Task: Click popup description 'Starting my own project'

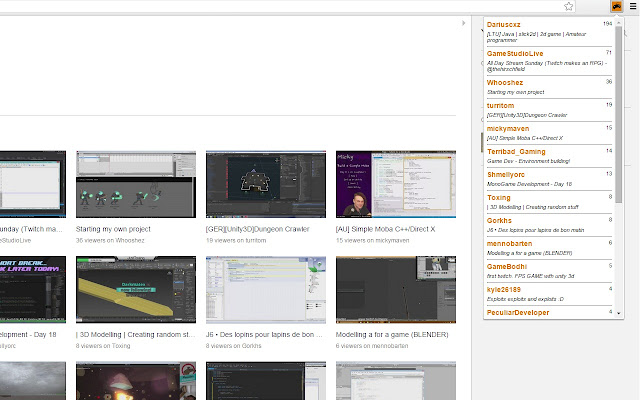Action: (515, 92)
